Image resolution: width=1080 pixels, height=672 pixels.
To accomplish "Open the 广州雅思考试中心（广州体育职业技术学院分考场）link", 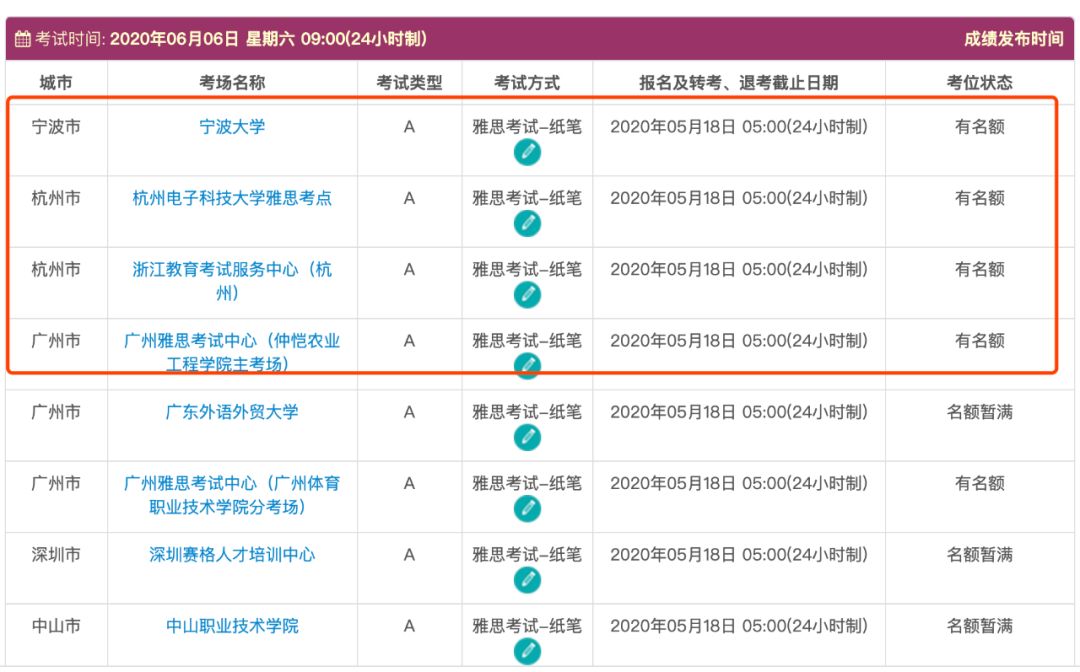I will click(232, 495).
